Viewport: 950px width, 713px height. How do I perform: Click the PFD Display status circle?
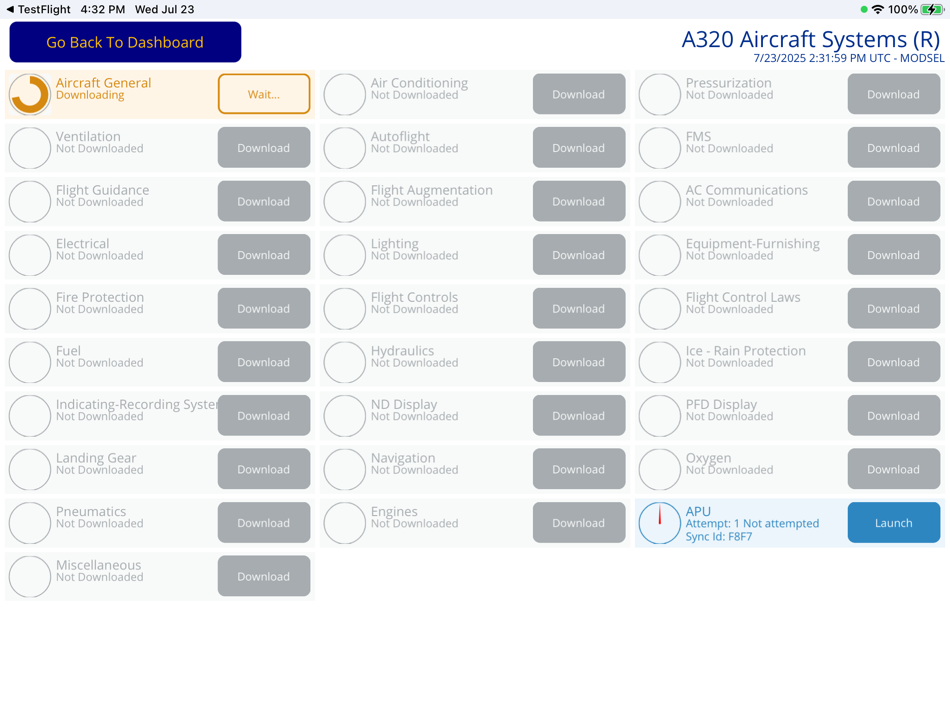click(x=660, y=416)
